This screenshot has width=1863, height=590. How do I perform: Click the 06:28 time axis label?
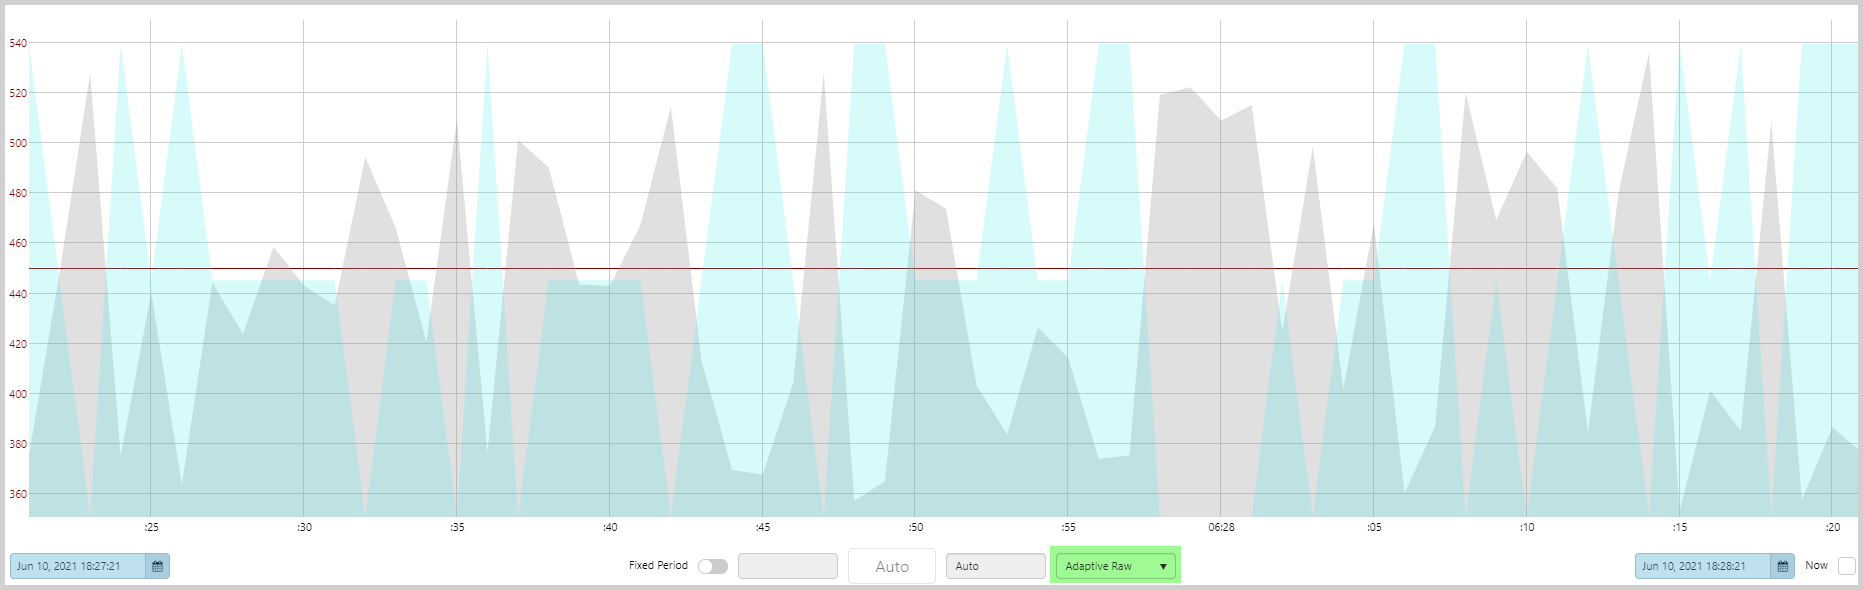pos(1221,527)
